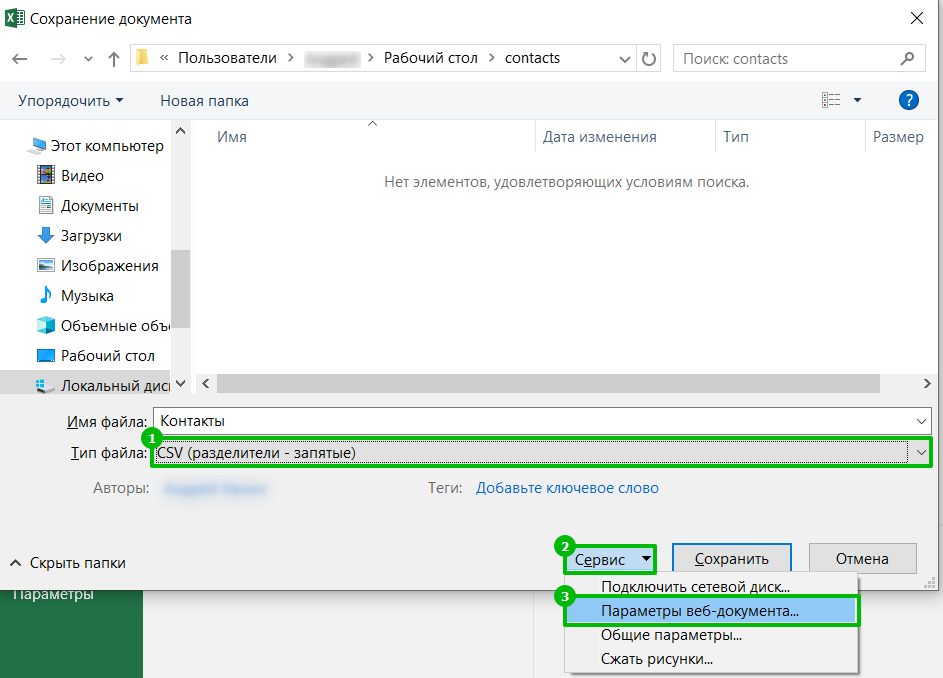Choose Параметры веб-документа menu item
This screenshot has height=678, width=943.
(x=699, y=611)
